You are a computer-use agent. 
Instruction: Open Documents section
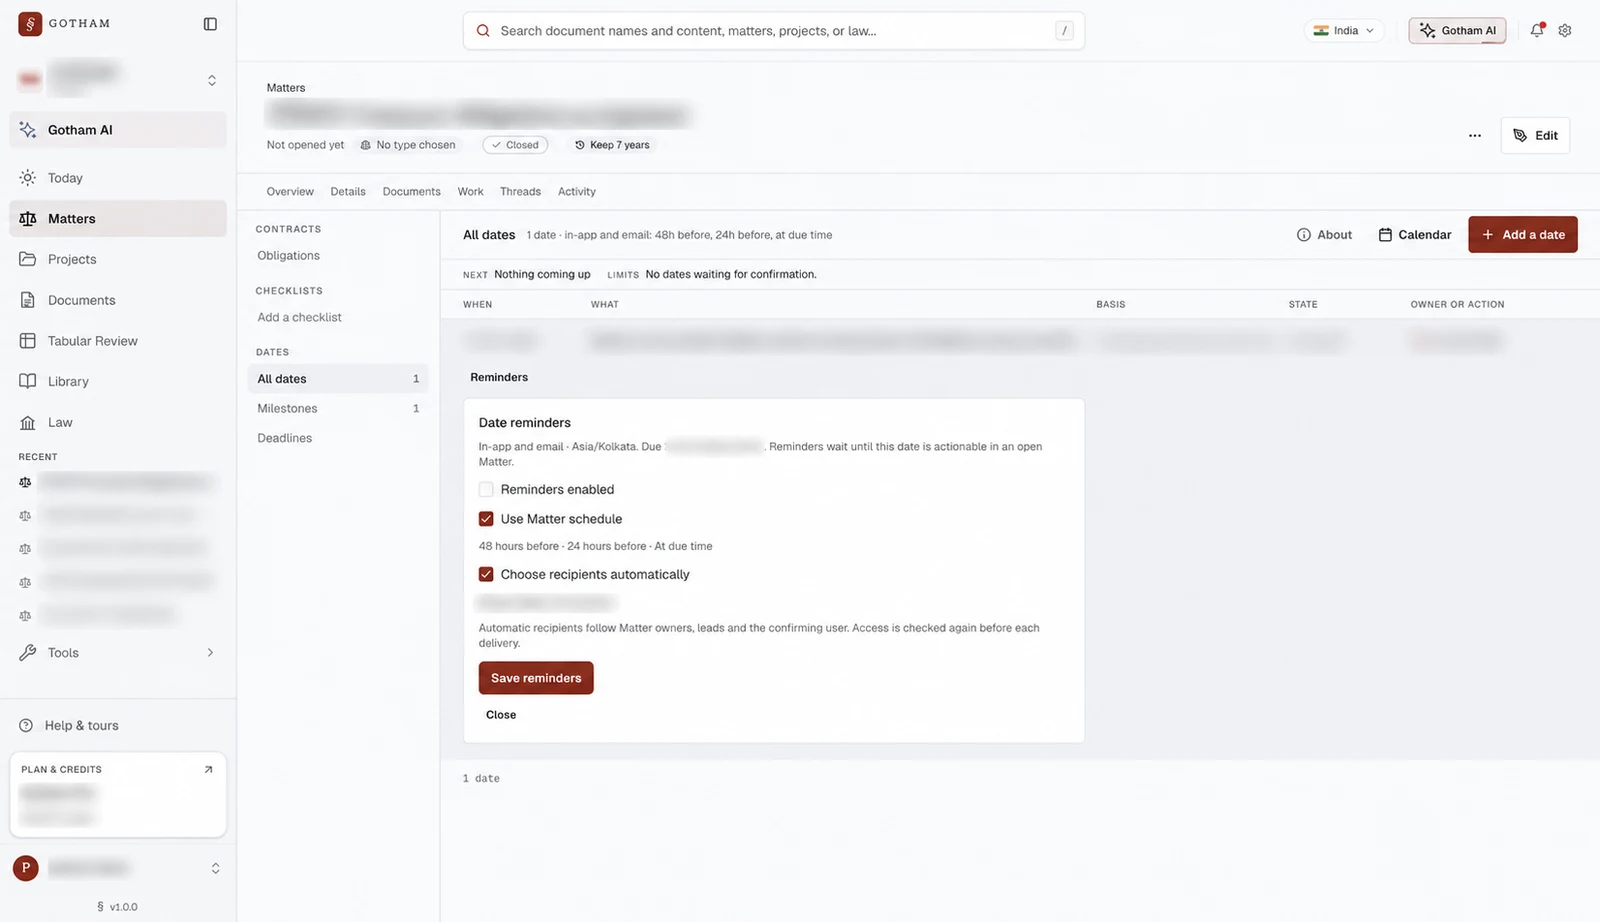click(x=118, y=300)
